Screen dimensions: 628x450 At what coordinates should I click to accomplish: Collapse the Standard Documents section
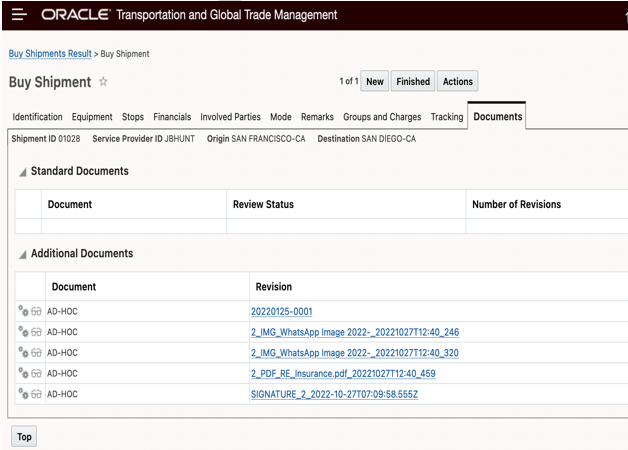tap(23, 172)
